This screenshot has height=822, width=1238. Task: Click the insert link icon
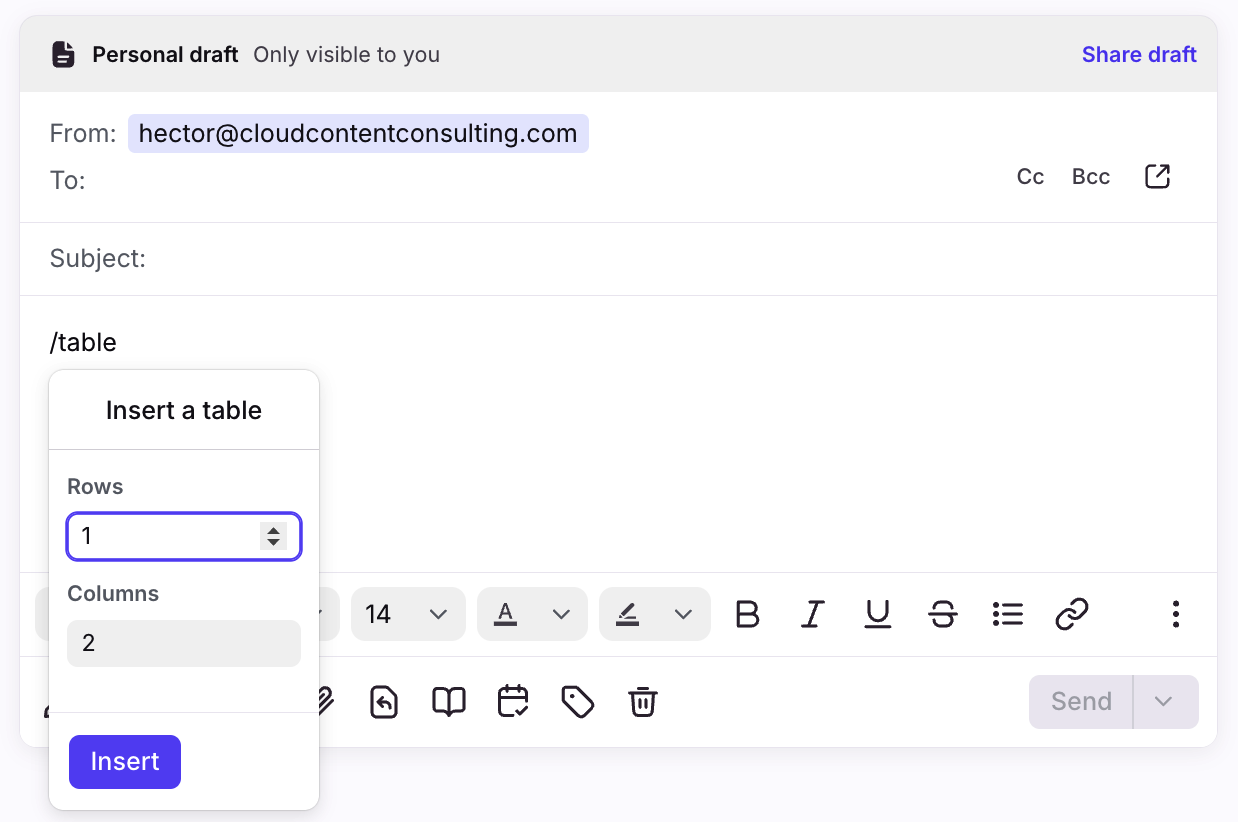(1071, 614)
